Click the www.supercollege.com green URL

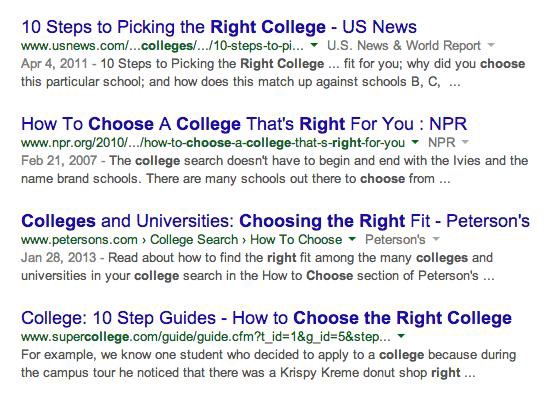pyautogui.click(x=206, y=337)
